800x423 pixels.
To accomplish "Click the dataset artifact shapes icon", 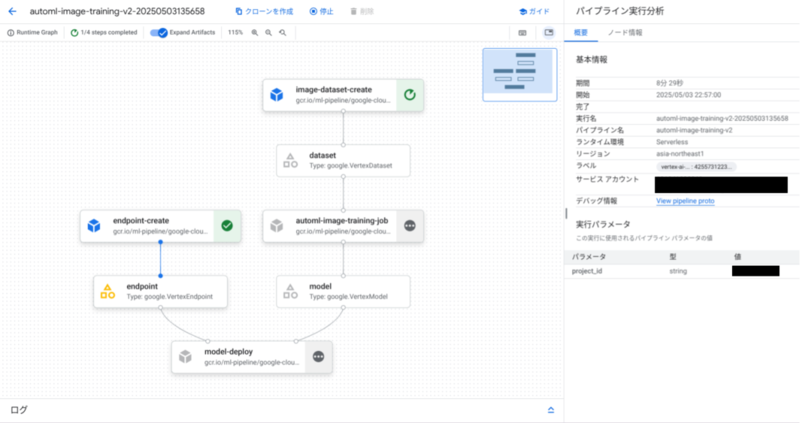I will click(290, 160).
